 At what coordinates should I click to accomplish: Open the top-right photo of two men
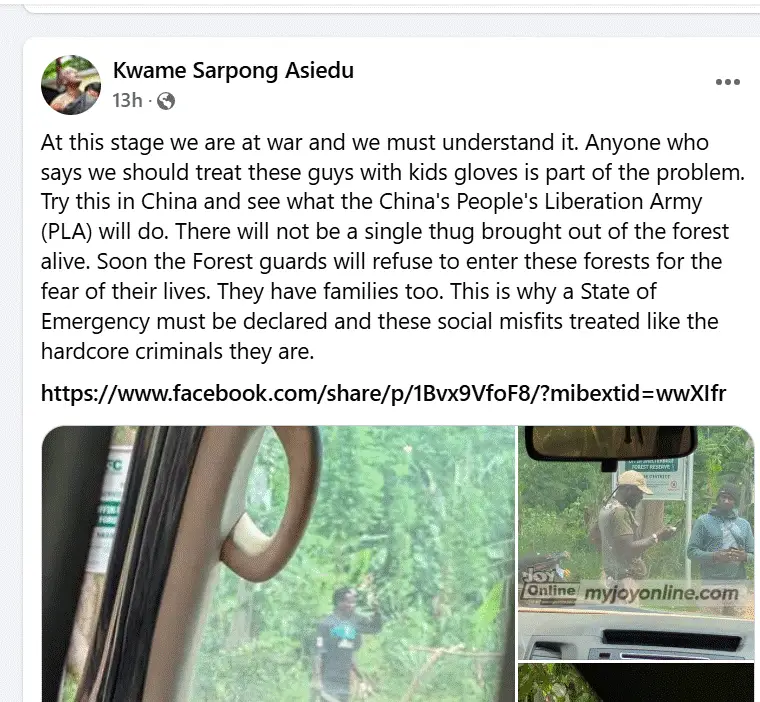pos(636,542)
